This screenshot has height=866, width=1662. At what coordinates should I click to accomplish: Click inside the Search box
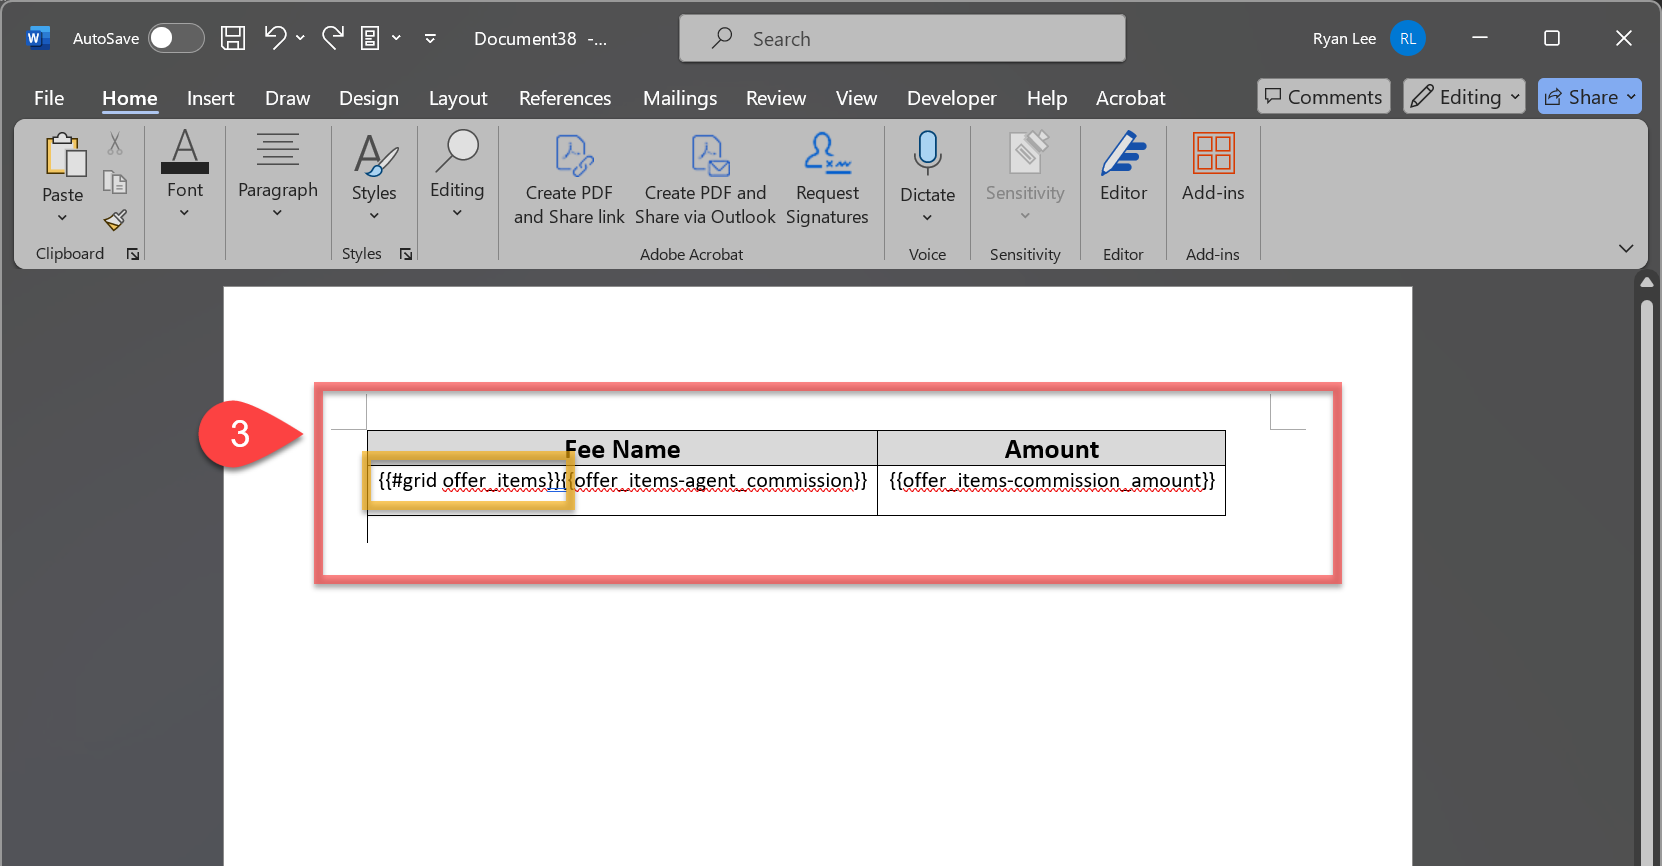902,39
